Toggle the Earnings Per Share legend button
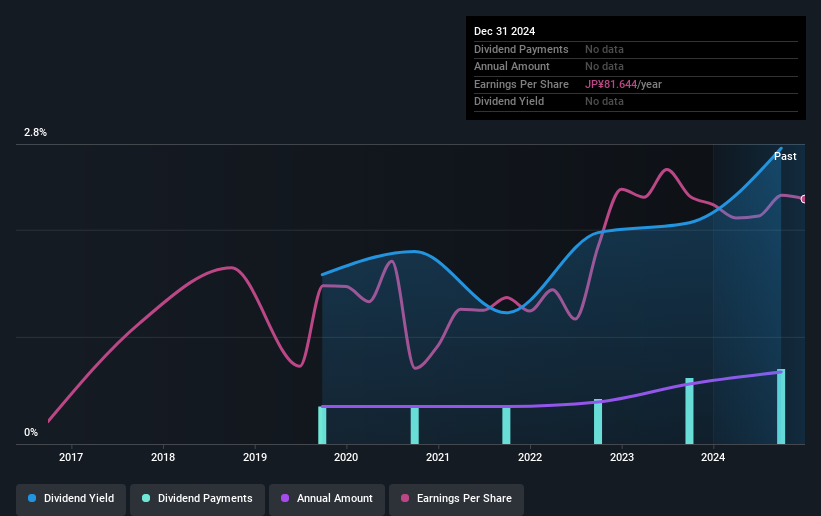Screen dimensions: 821x516 point(456,498)
